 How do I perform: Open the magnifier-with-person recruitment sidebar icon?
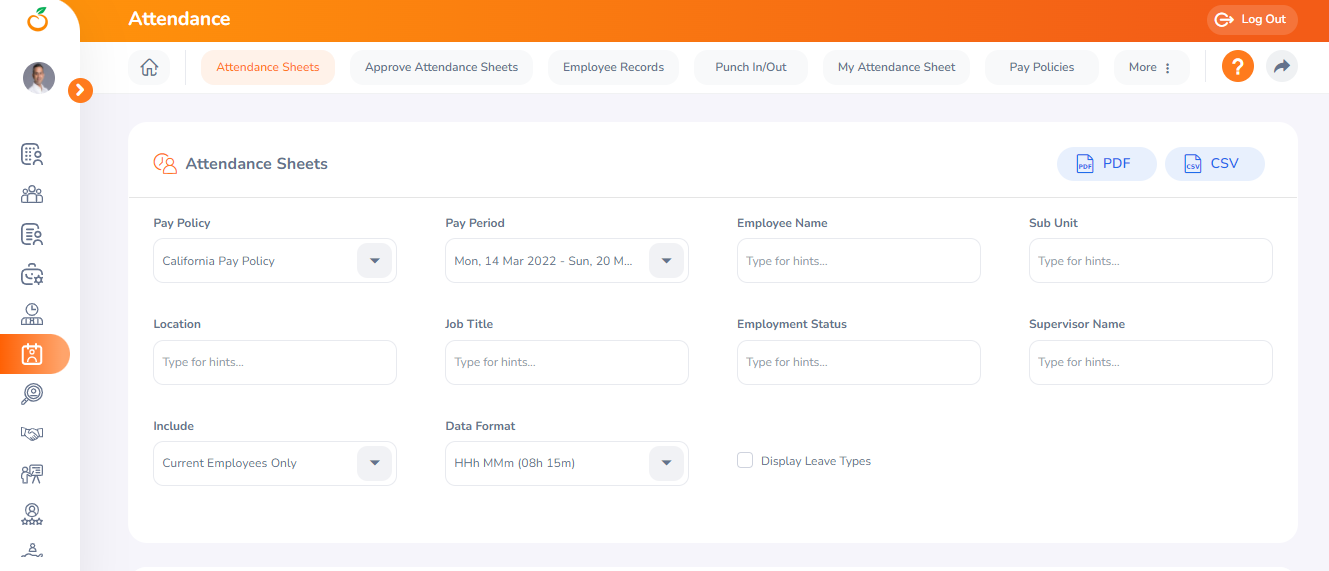(32, 394)
